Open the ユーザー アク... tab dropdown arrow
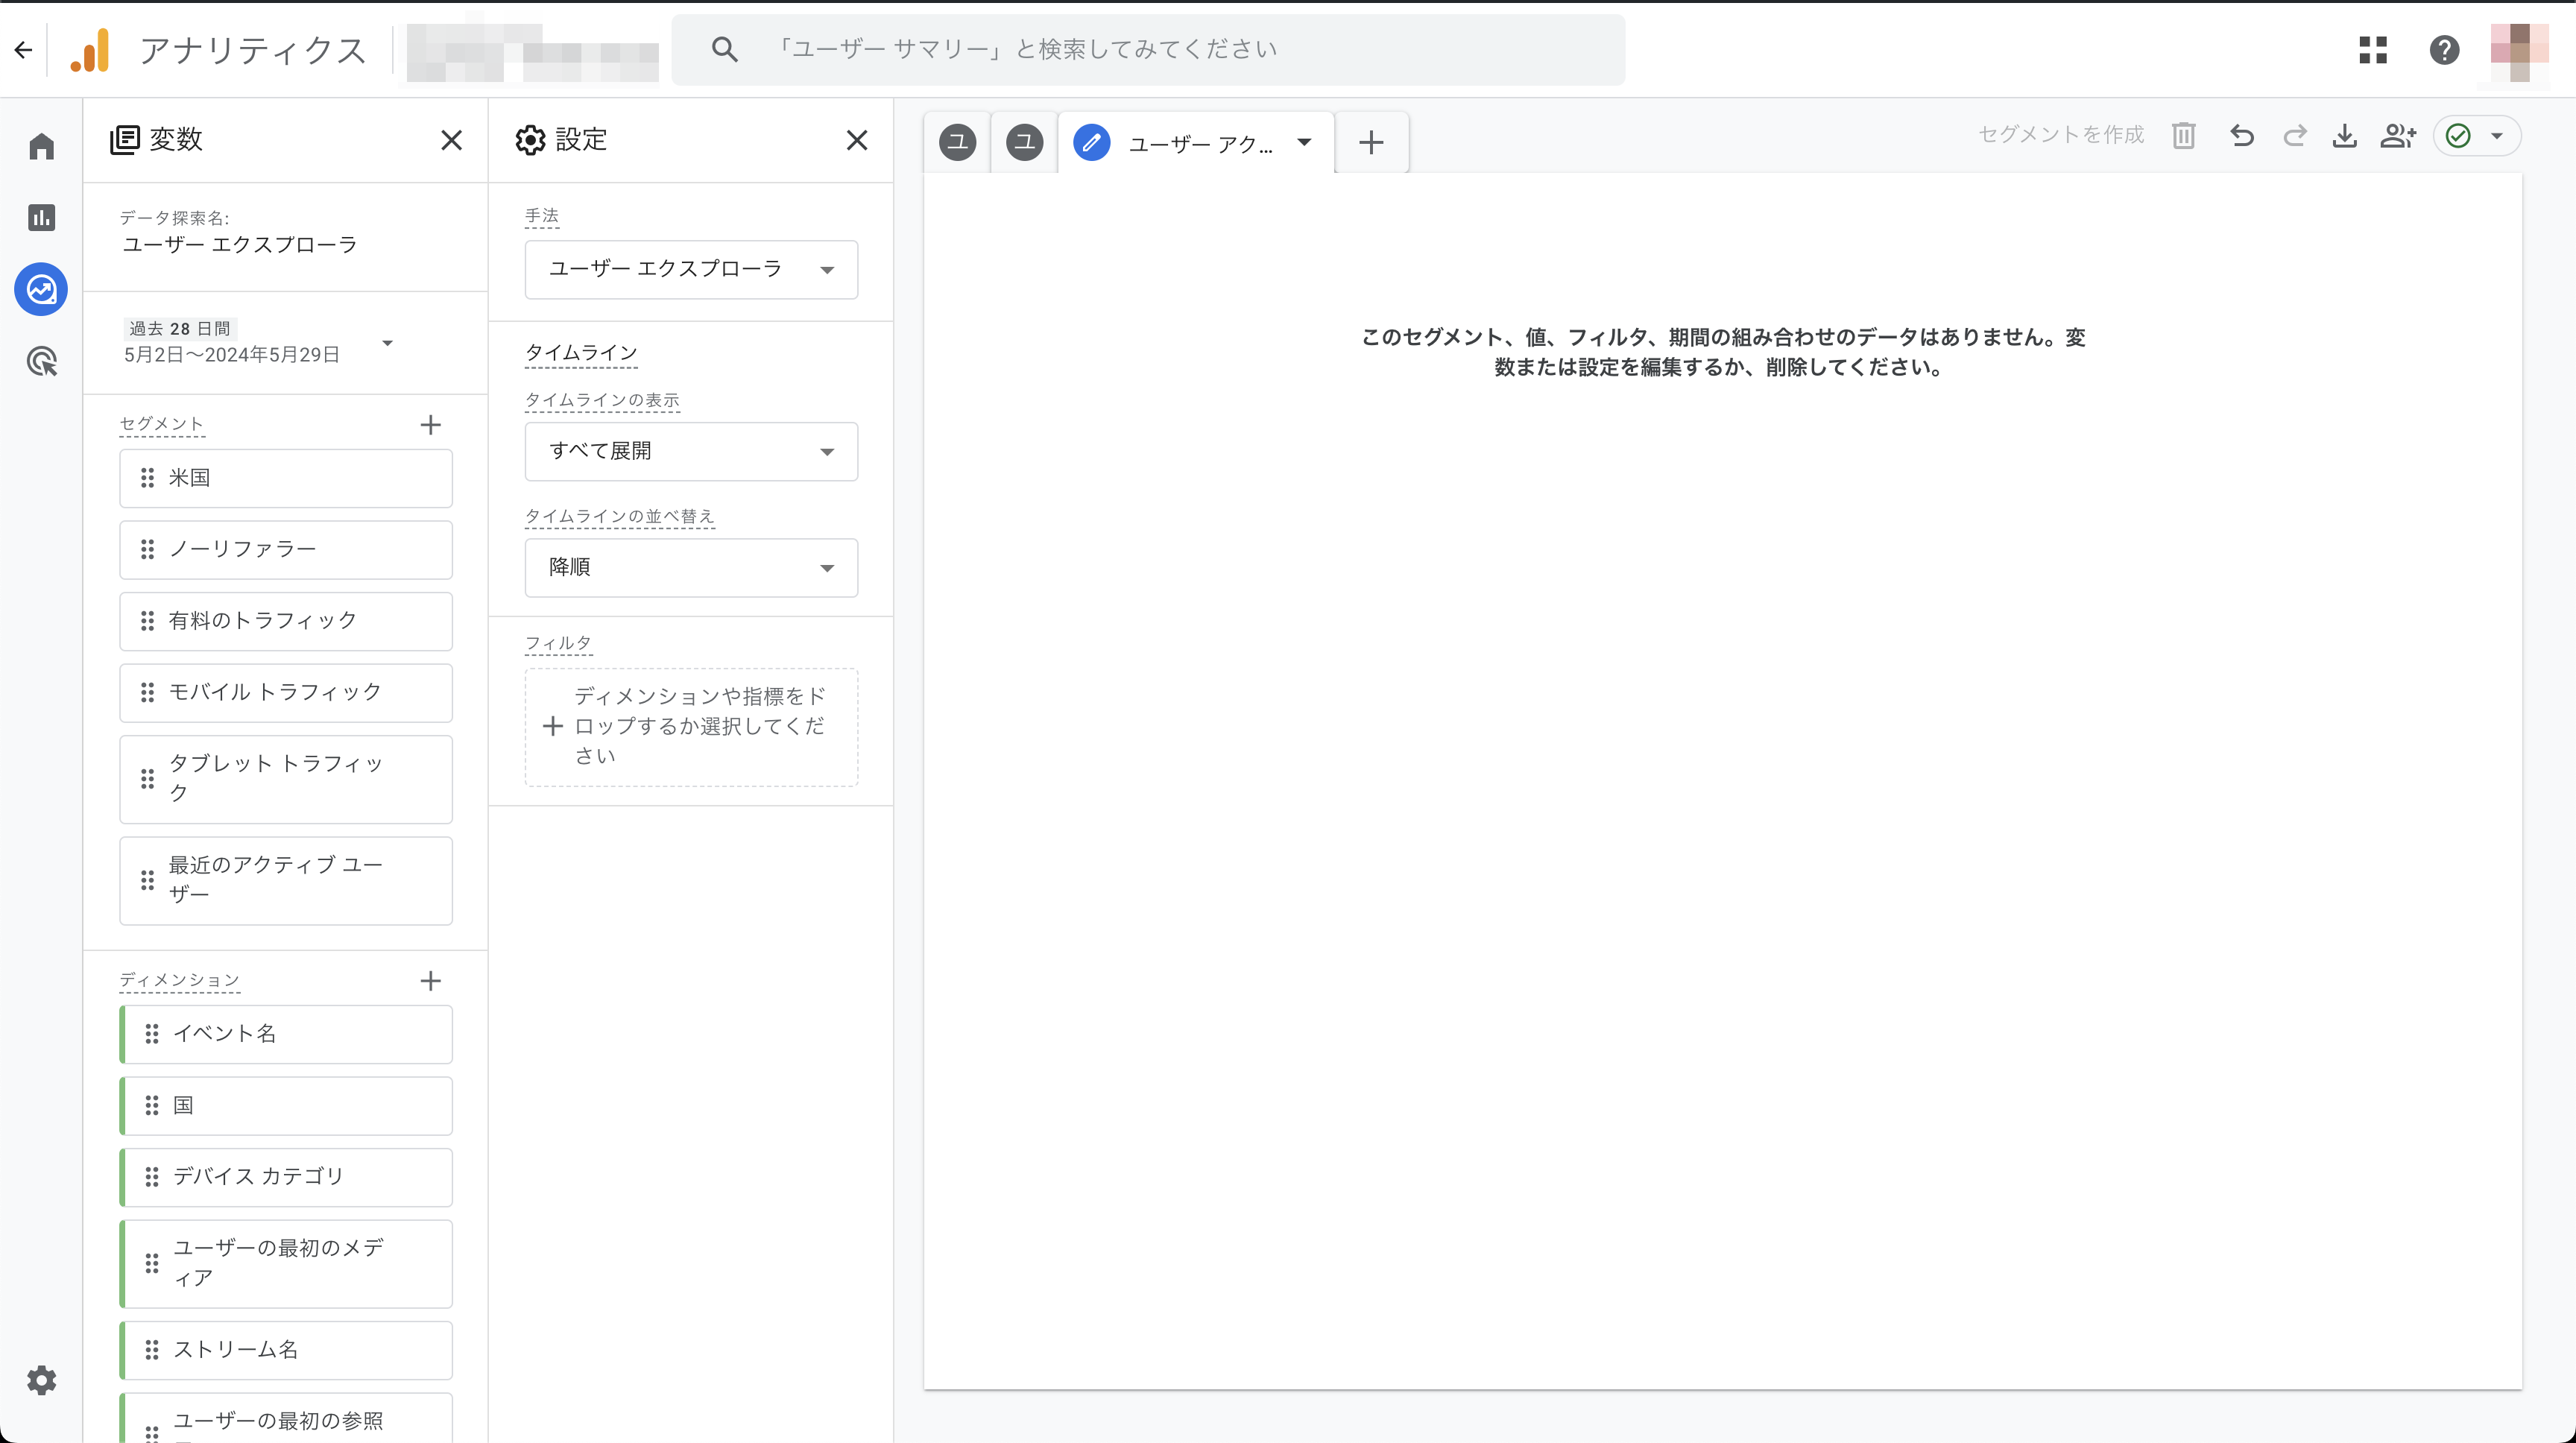The height and width of the screenshot is (1443, 2576). pos(1304,142)
